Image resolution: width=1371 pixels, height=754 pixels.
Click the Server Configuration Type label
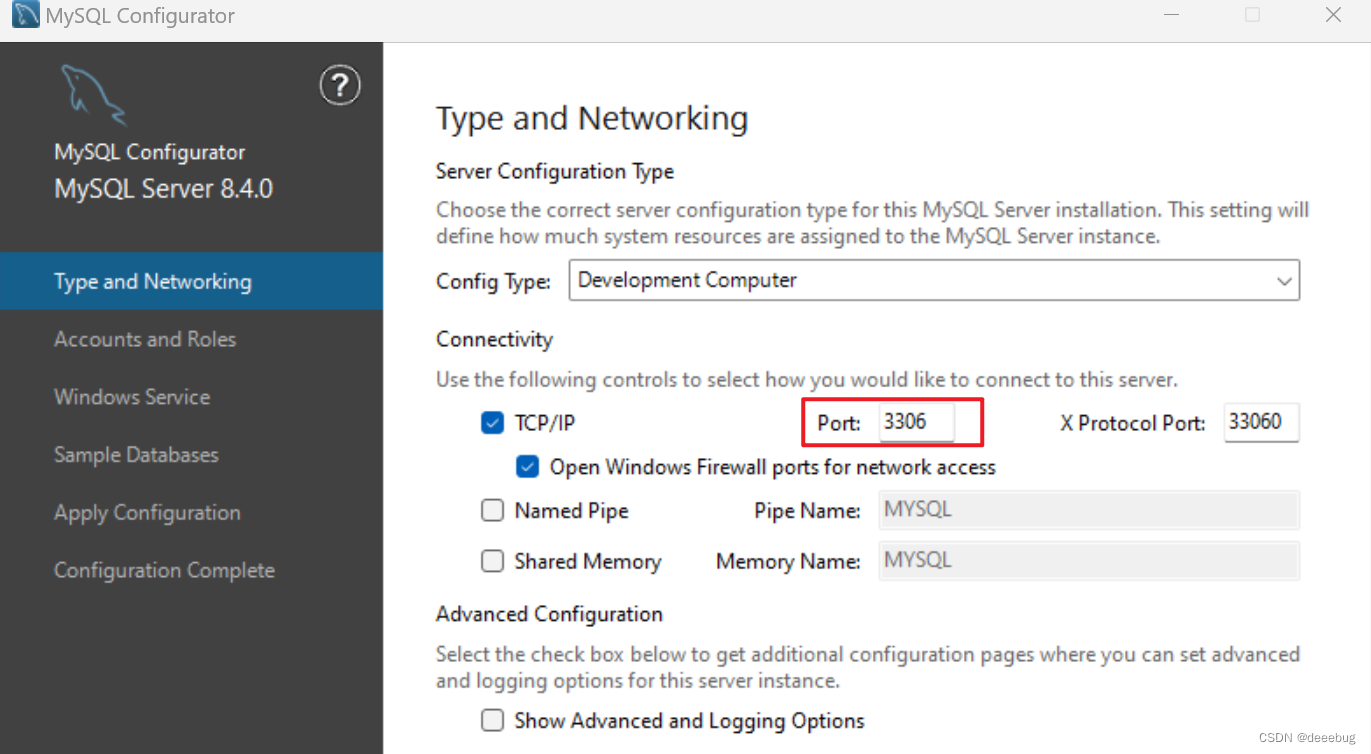click(555, 172)
